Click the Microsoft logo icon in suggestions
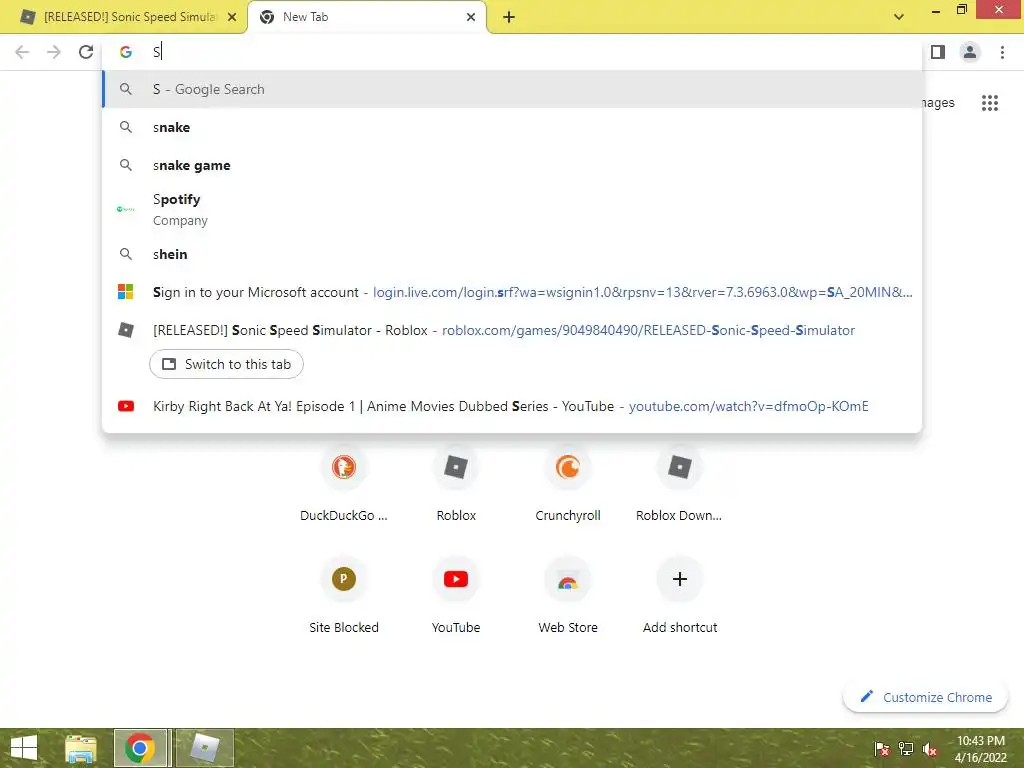This screenshot has height=768, width=1024. 125,292
